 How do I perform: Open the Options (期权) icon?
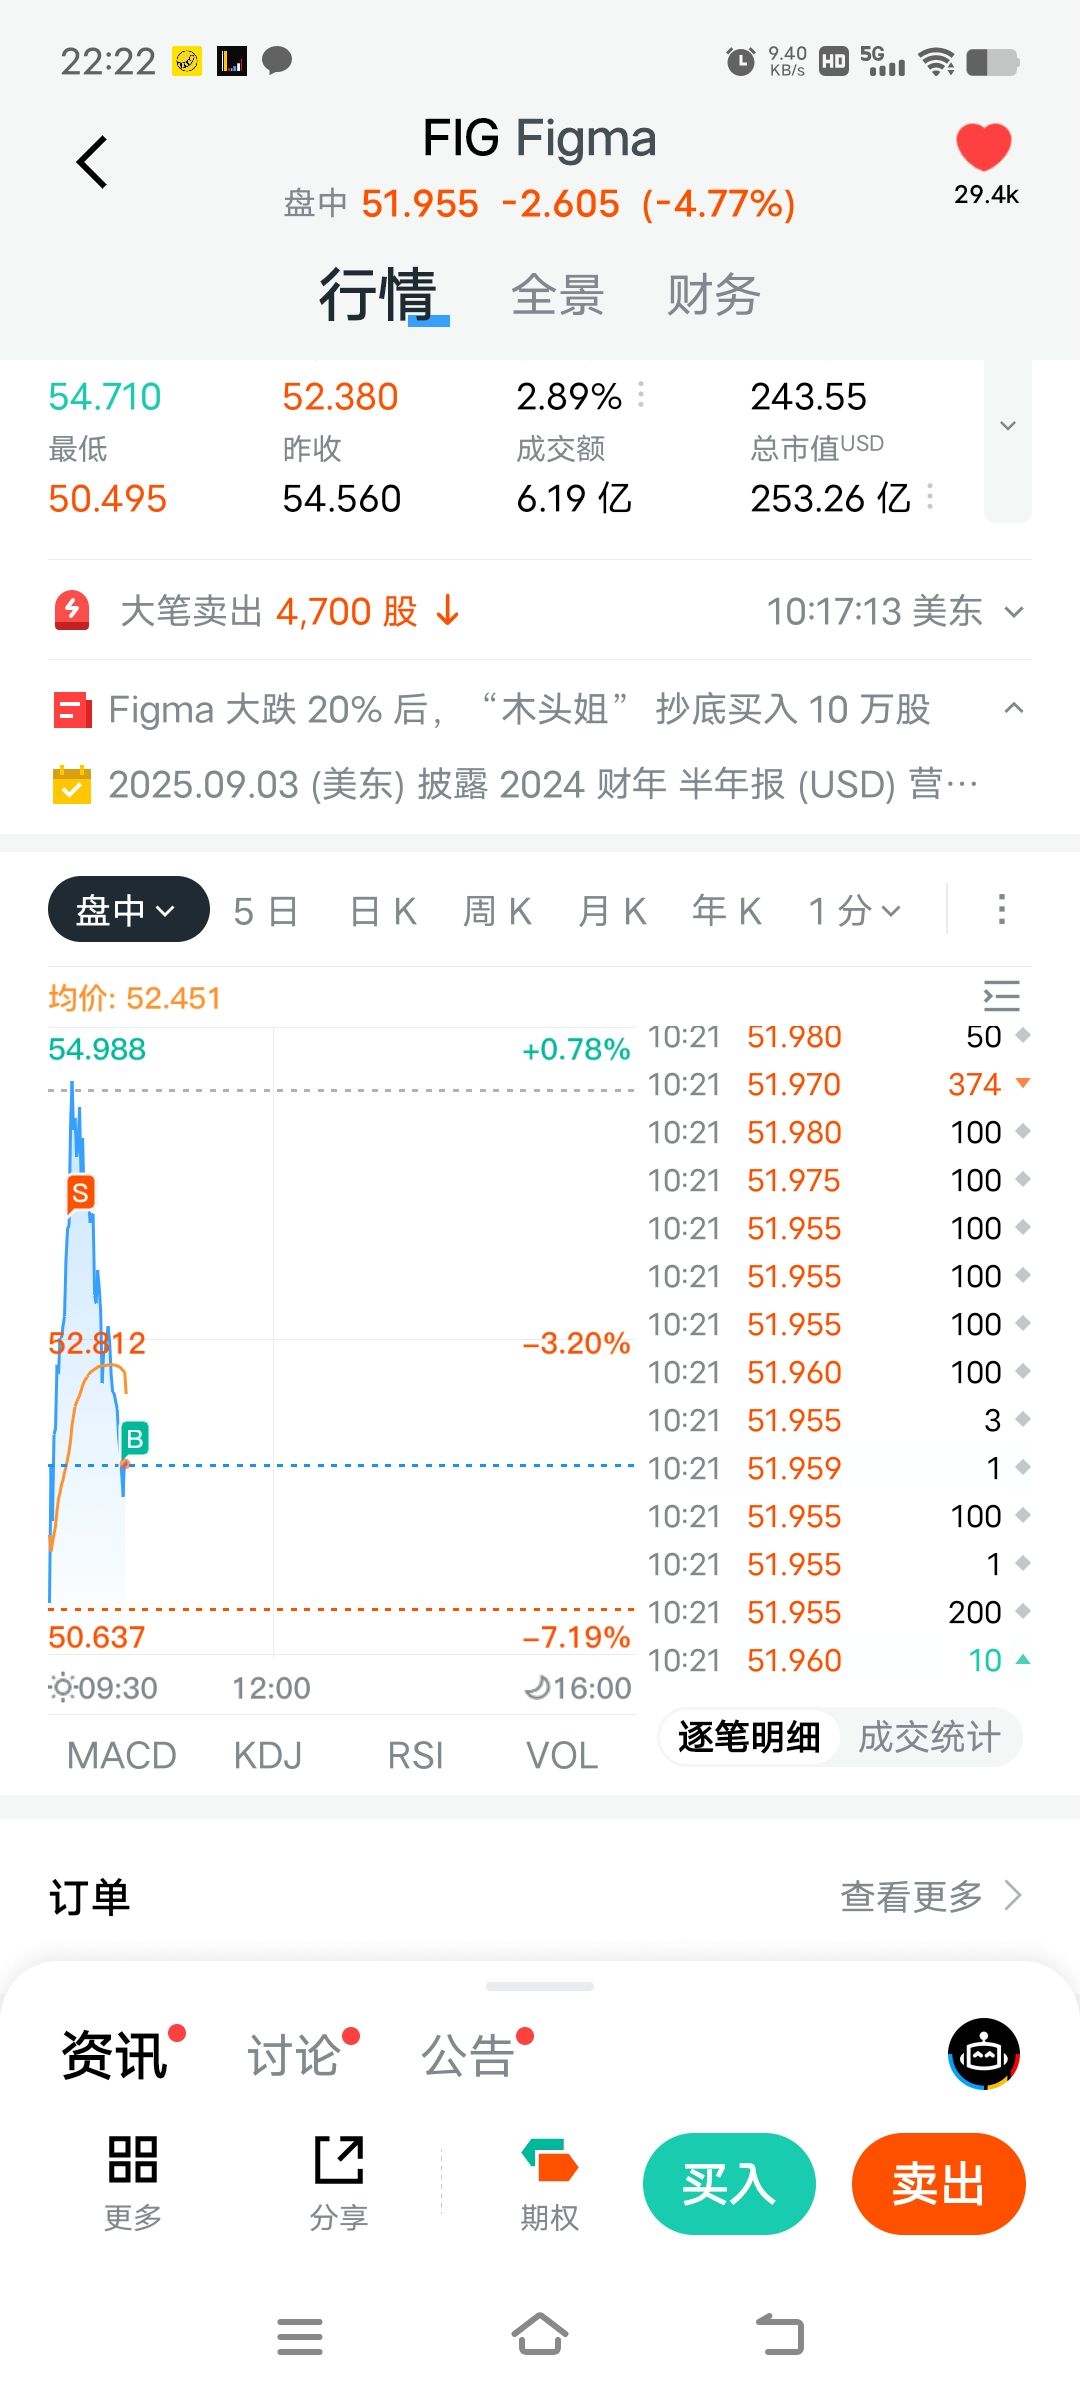tap(549, 2182)
